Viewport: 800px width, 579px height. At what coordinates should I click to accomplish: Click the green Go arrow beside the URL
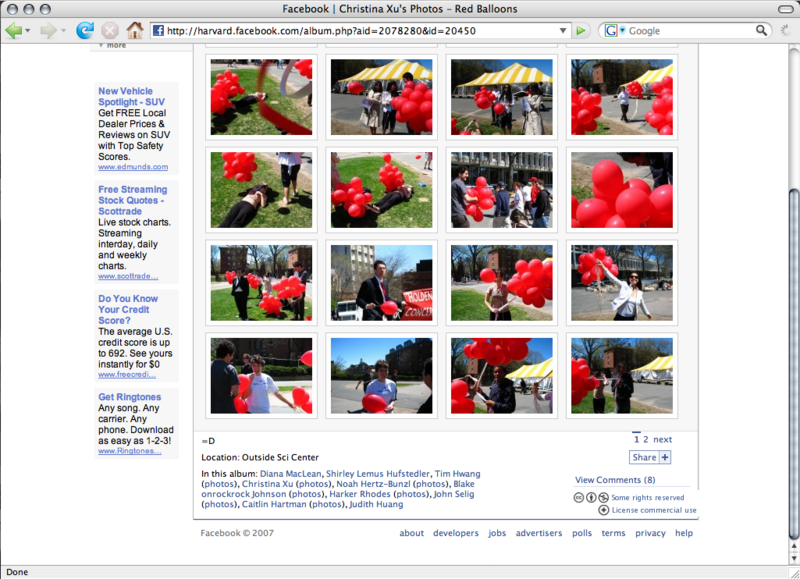(581, 31)
